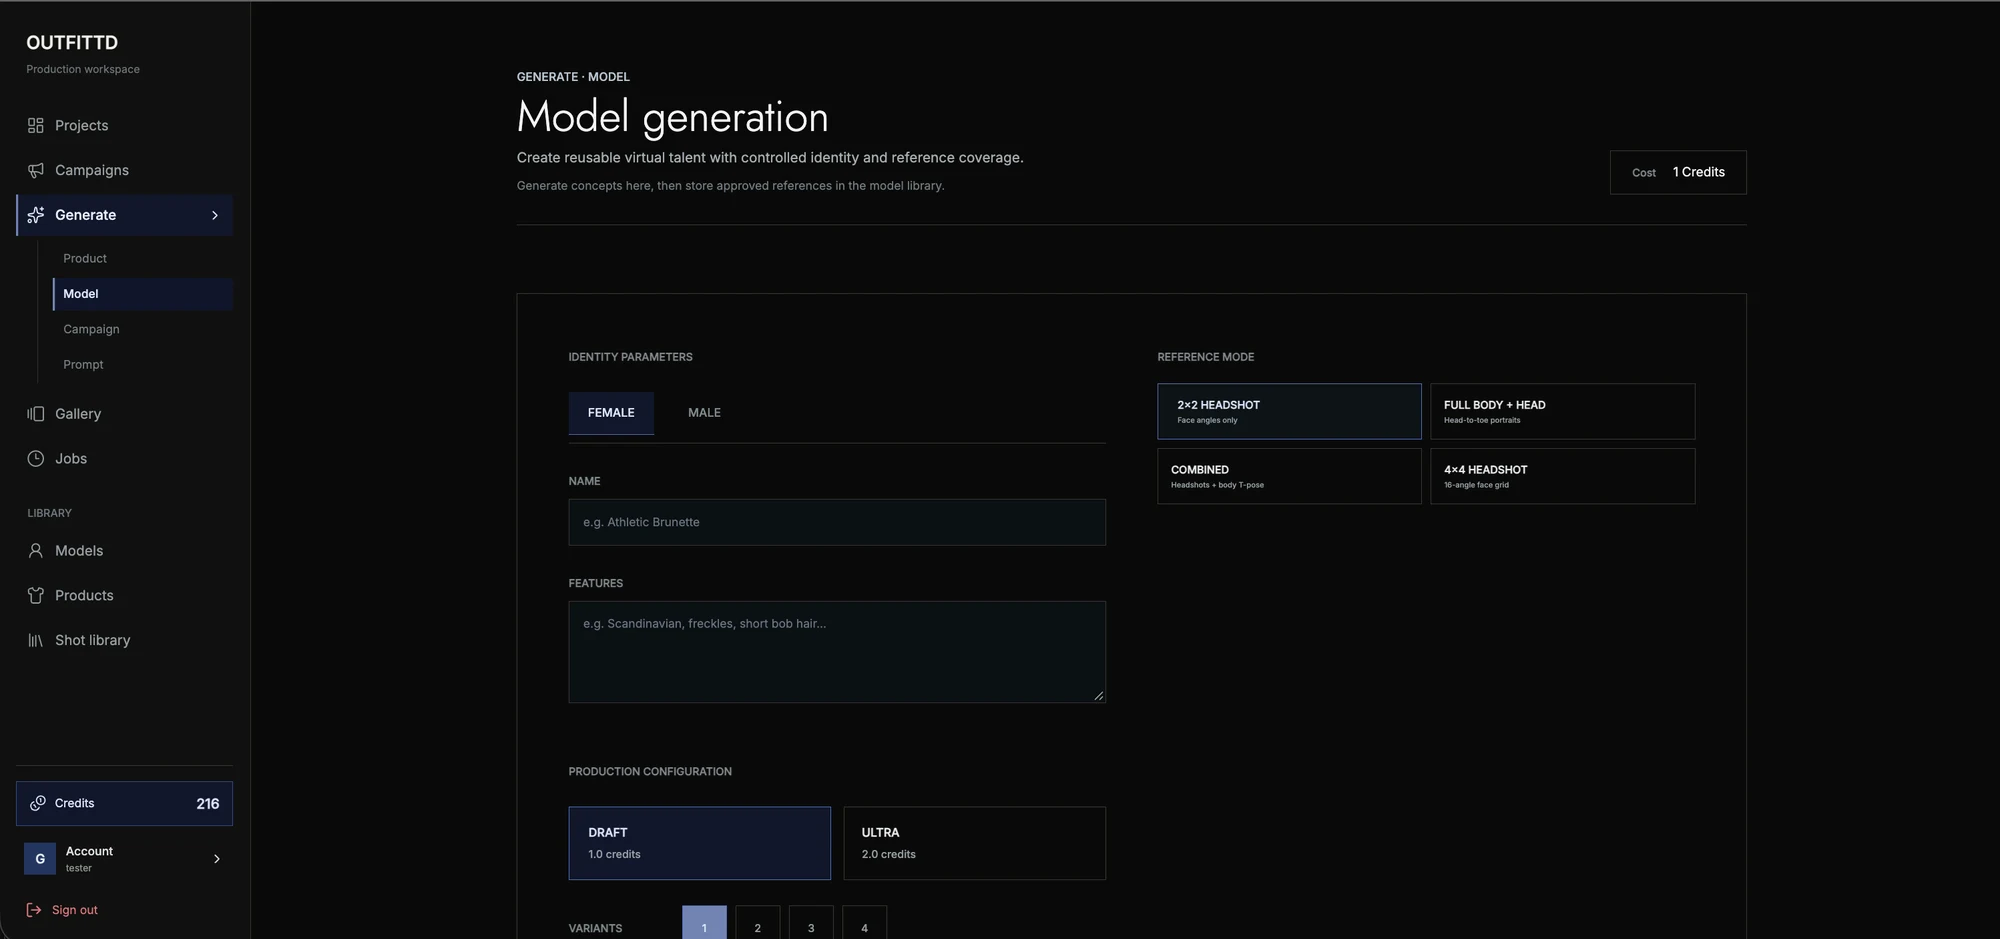Click the IDENTITY PARAMETERS label
Viewport: 2000px width, 939px height.
(x=630, y=357)
